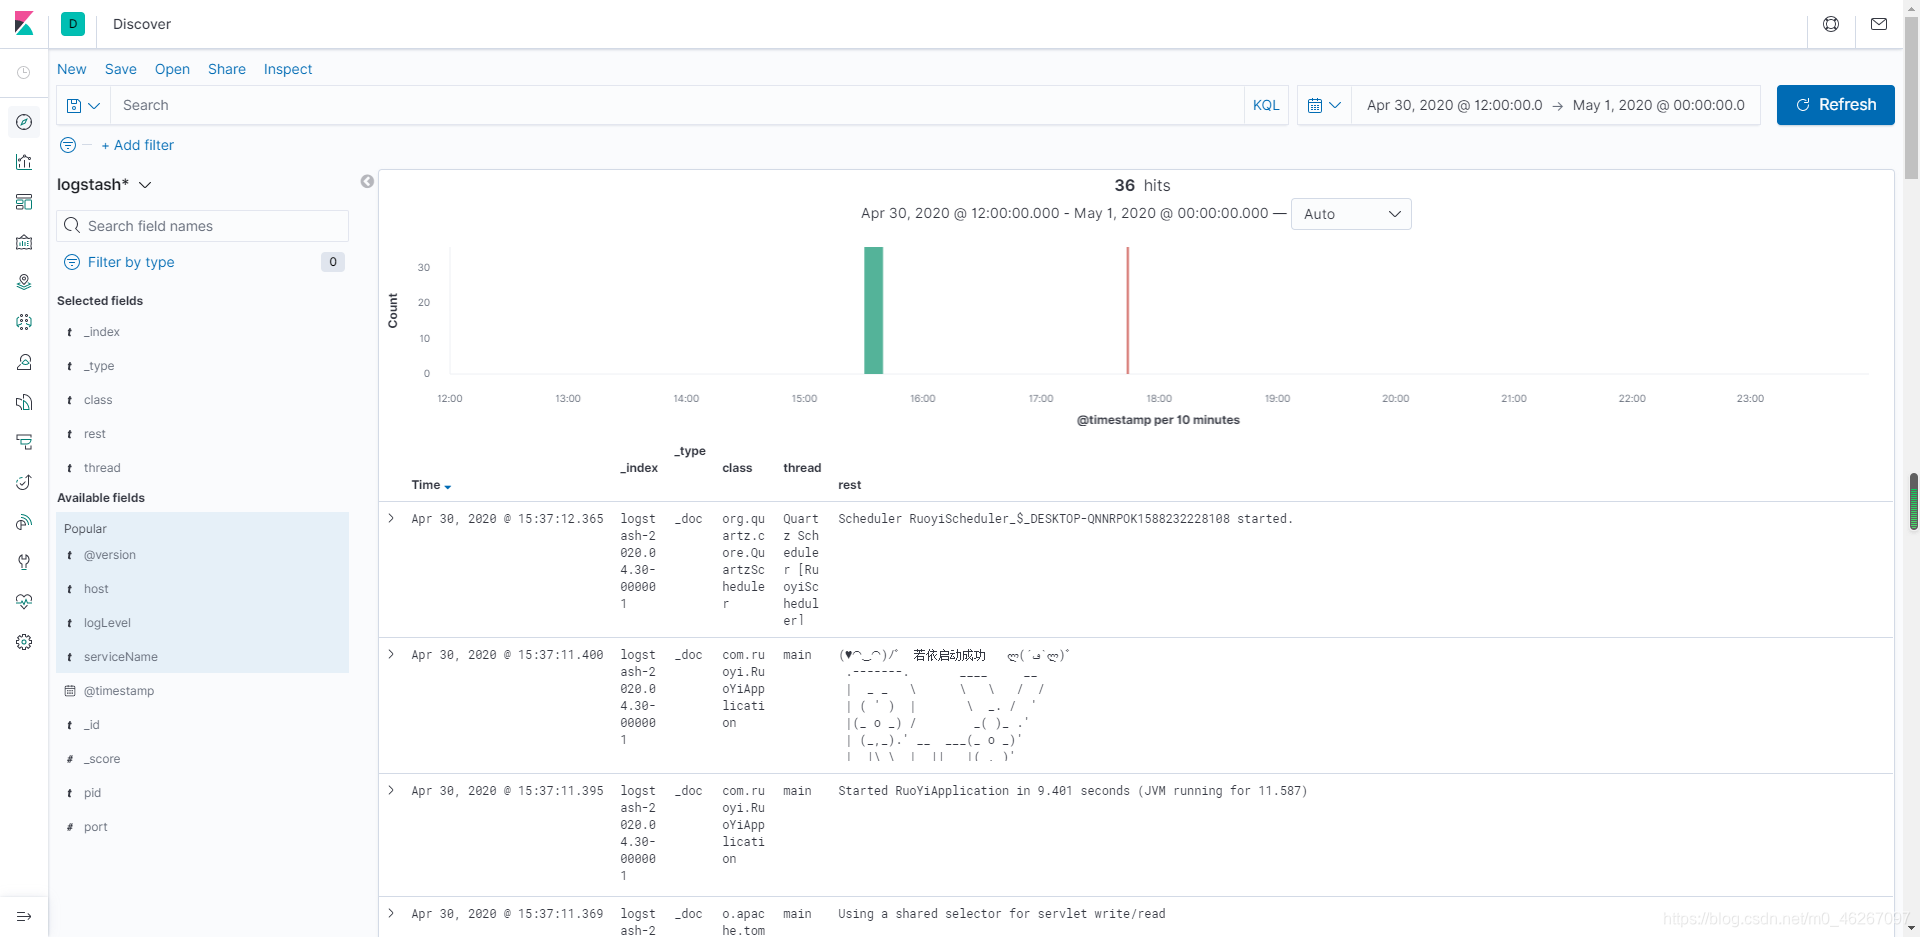Show recently viewed clock icon
1920x937 pixels.
tap(24, 72)
